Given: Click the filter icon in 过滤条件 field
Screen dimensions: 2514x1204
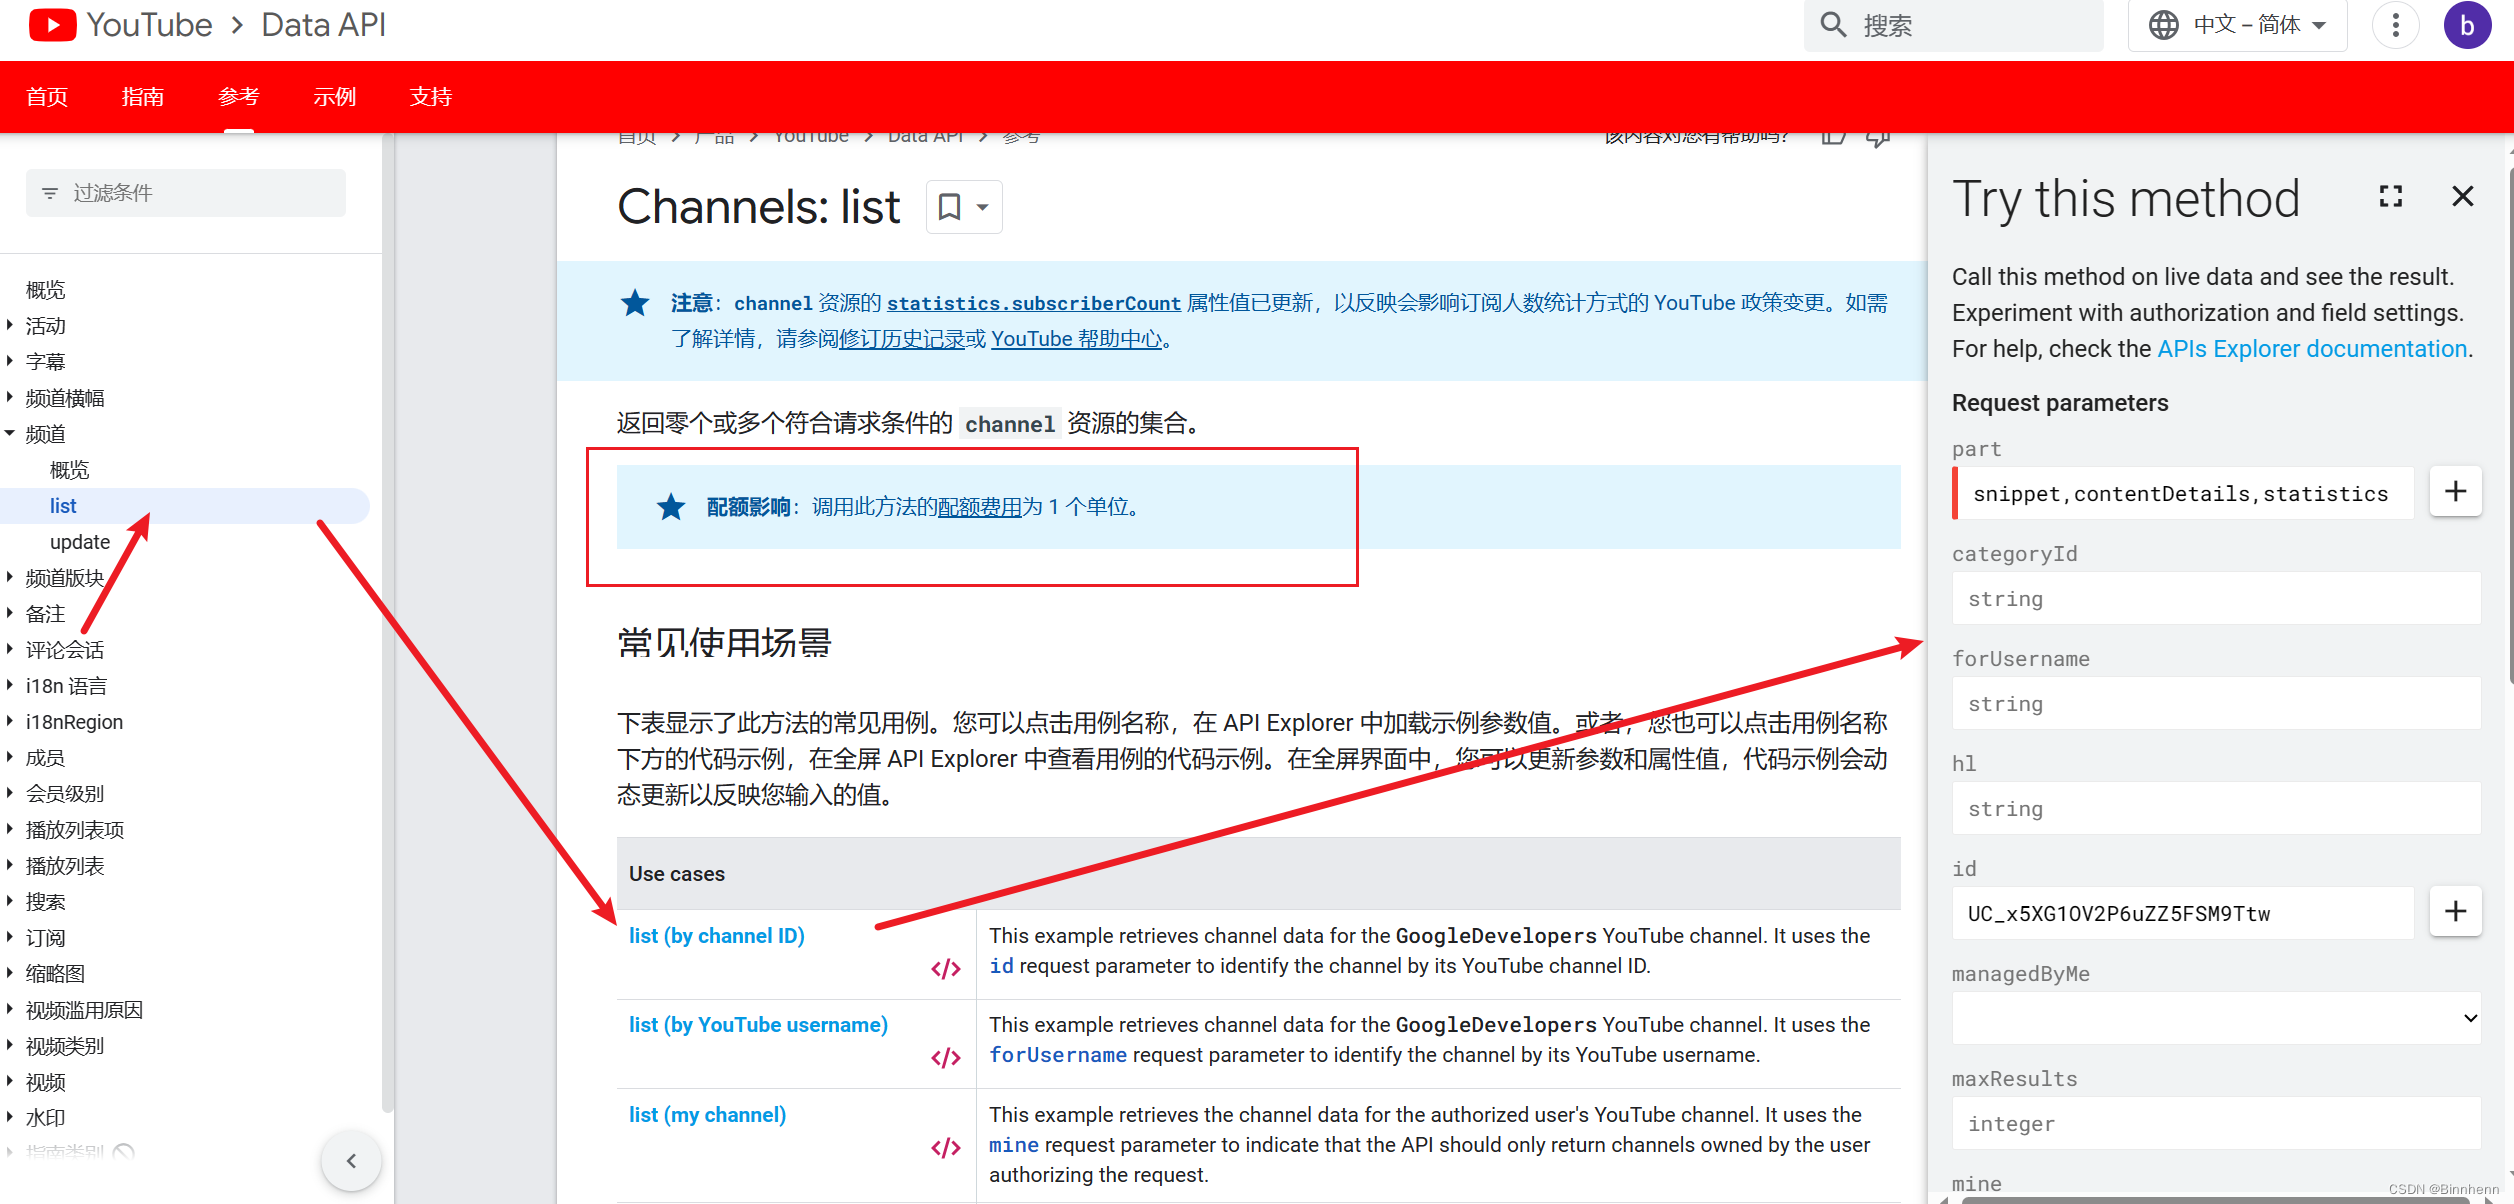Looking at the screenshot, I should (50, 192).
